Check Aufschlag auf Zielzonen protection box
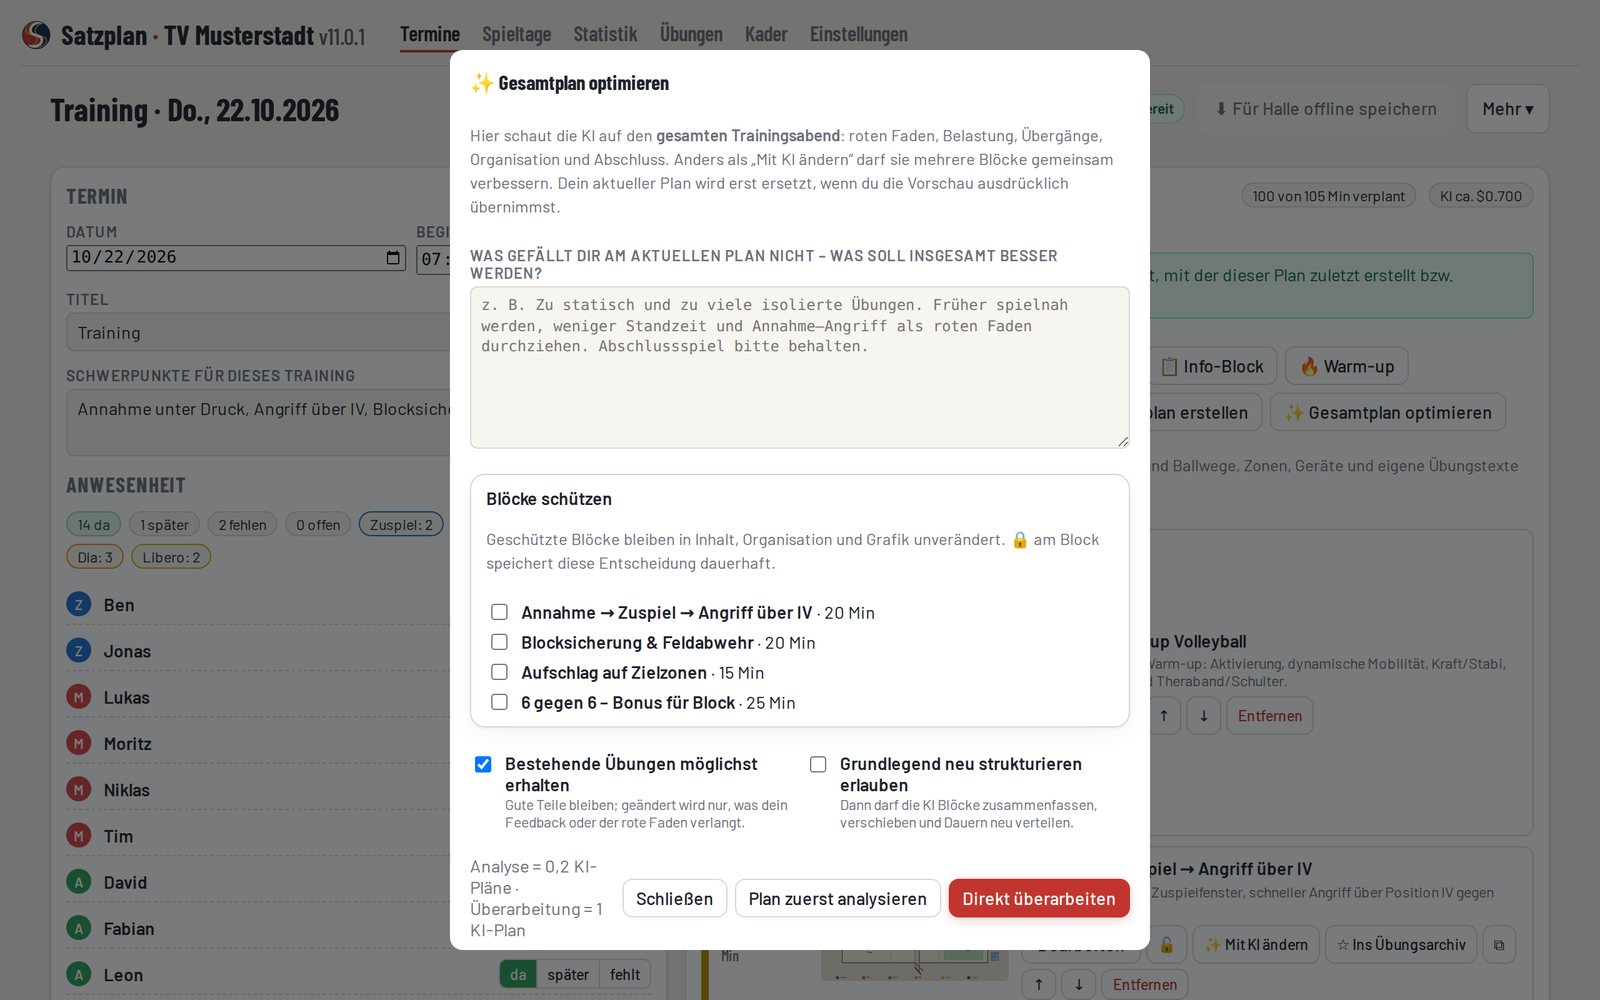The image size is (1600, 1000). point(499,672)
